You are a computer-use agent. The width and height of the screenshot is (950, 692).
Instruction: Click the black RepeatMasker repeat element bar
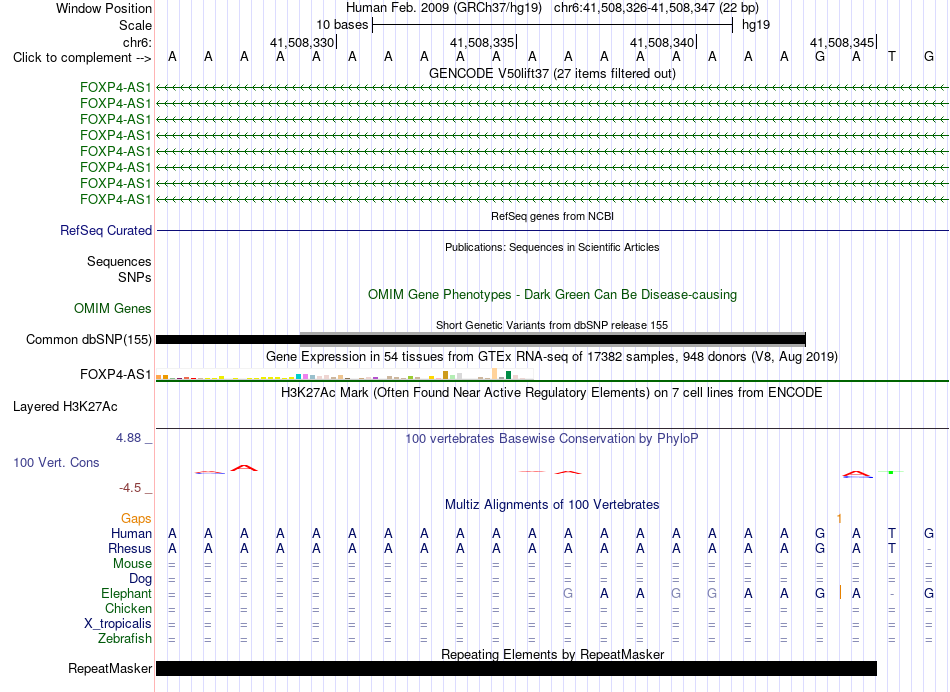tap(516, 668)
